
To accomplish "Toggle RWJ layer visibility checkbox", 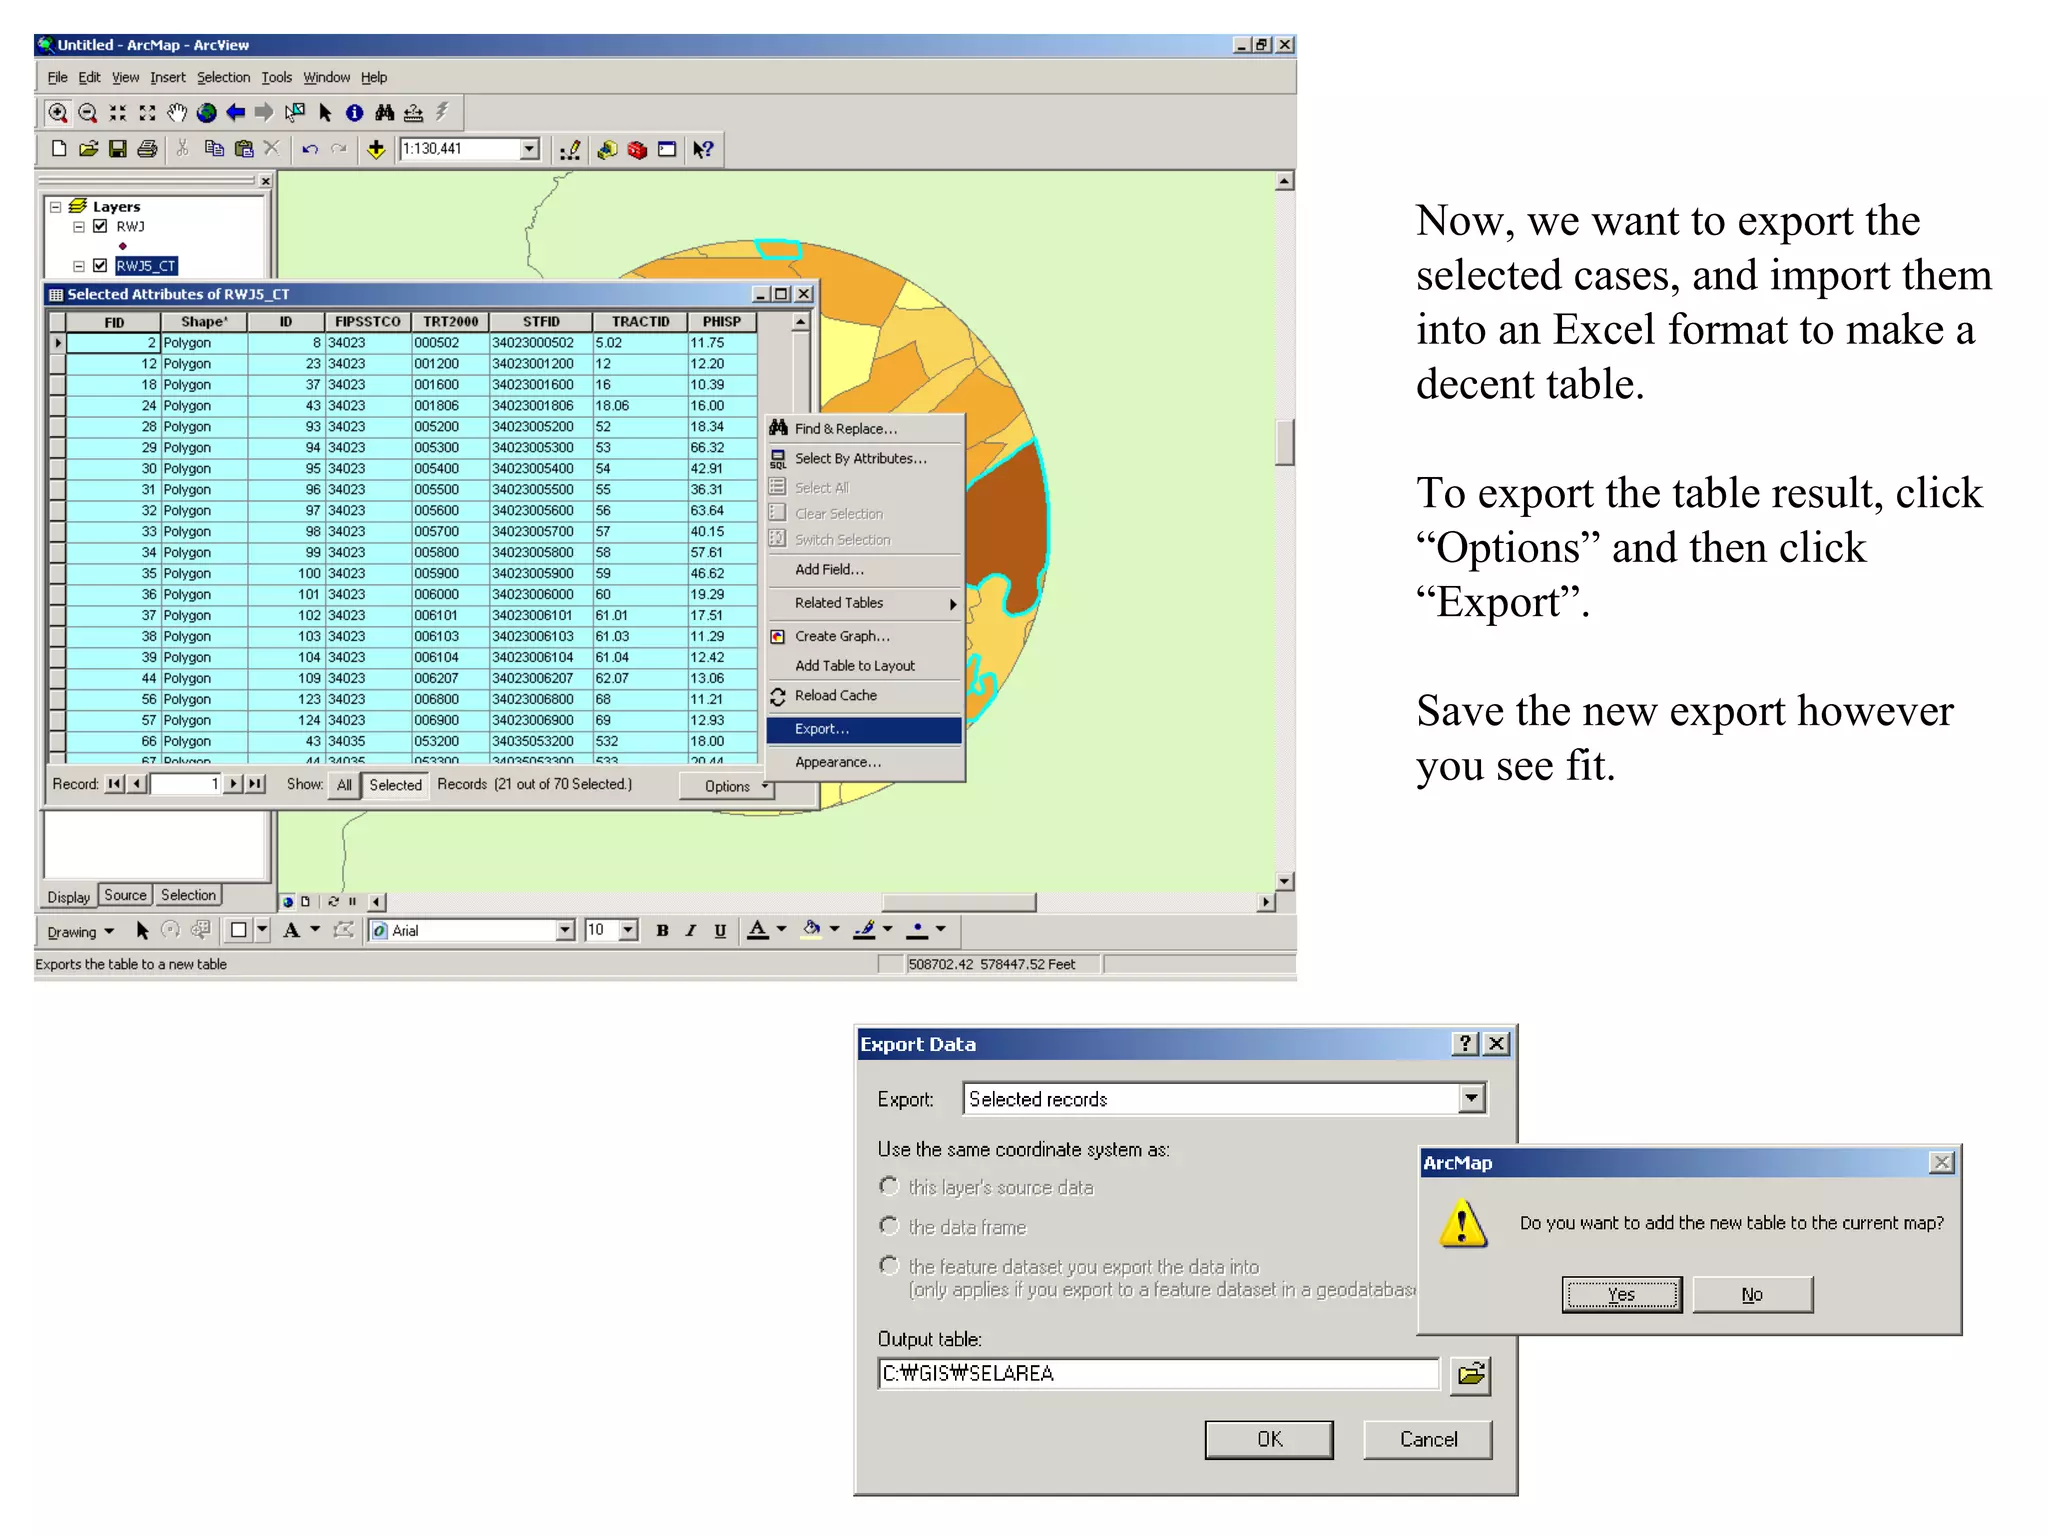I will tap(100, 226).
